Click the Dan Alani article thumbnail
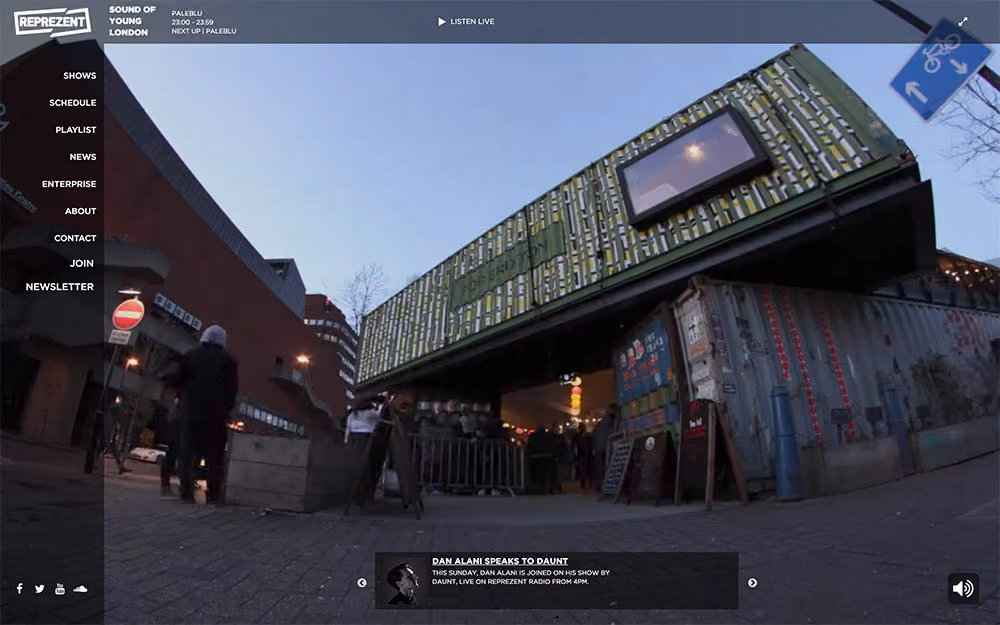 coord(403,583)
